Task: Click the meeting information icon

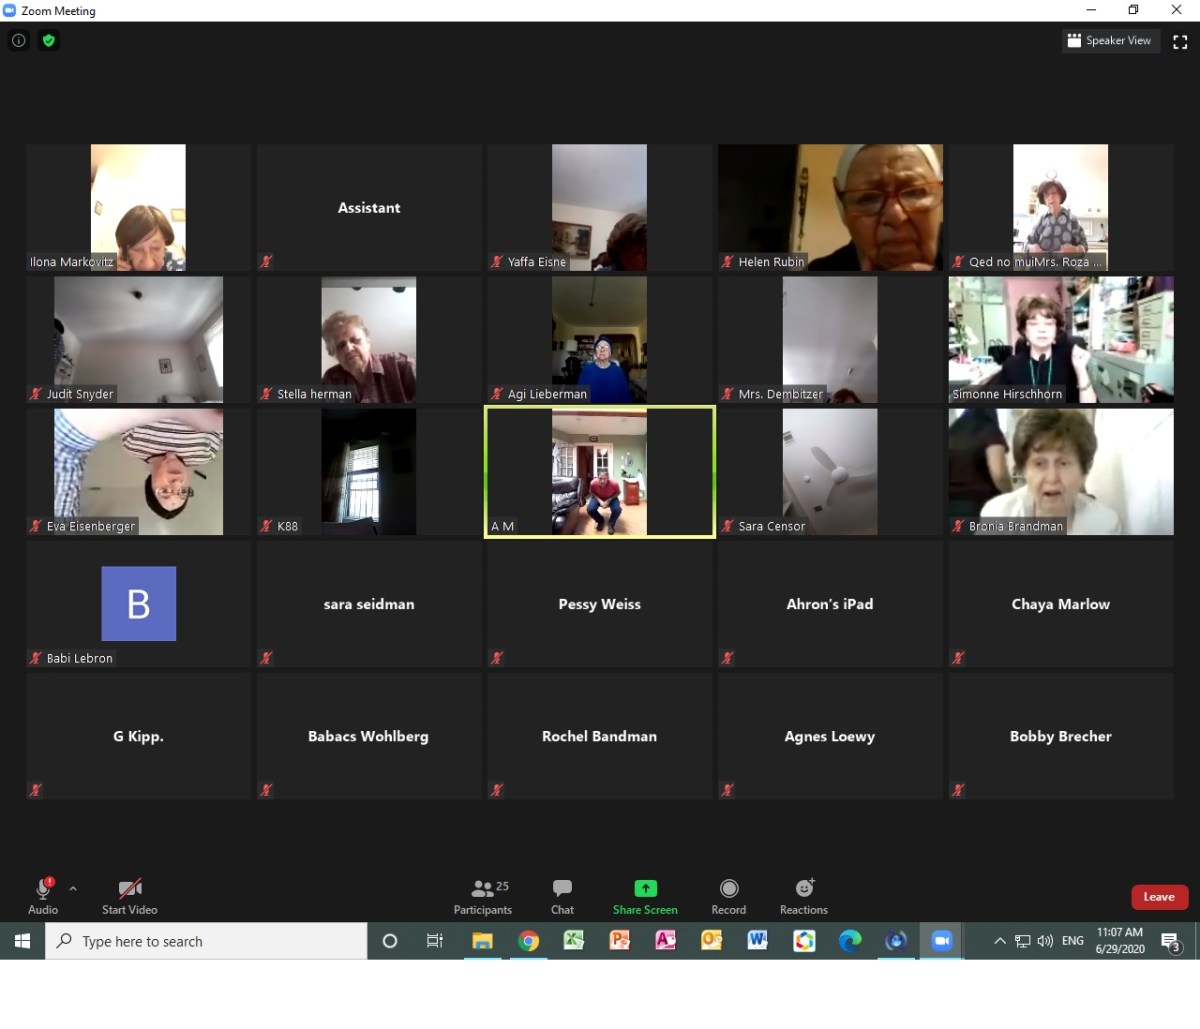Action: (x=18, y=41)
